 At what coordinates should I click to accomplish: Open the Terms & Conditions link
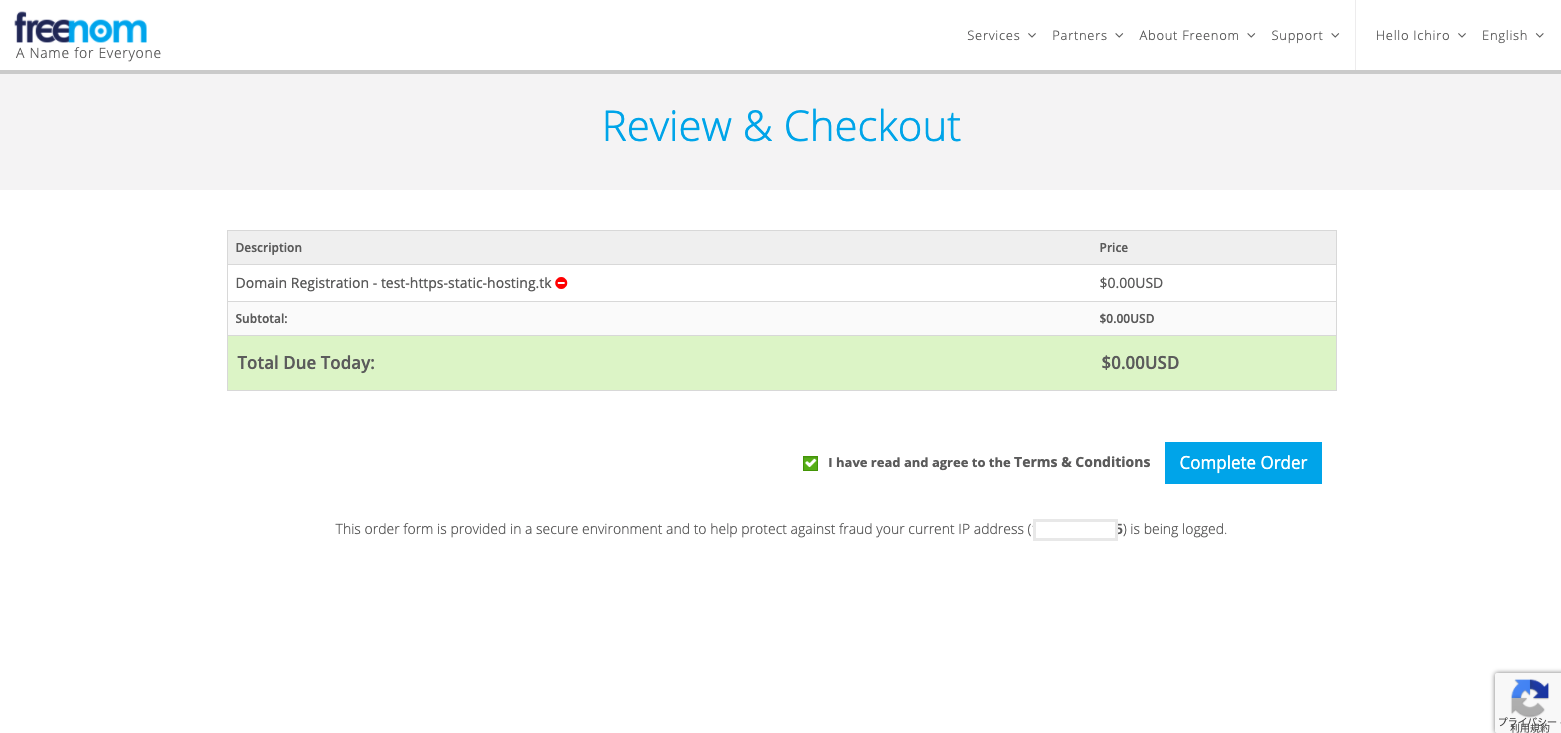click(x=1082, y=462)
